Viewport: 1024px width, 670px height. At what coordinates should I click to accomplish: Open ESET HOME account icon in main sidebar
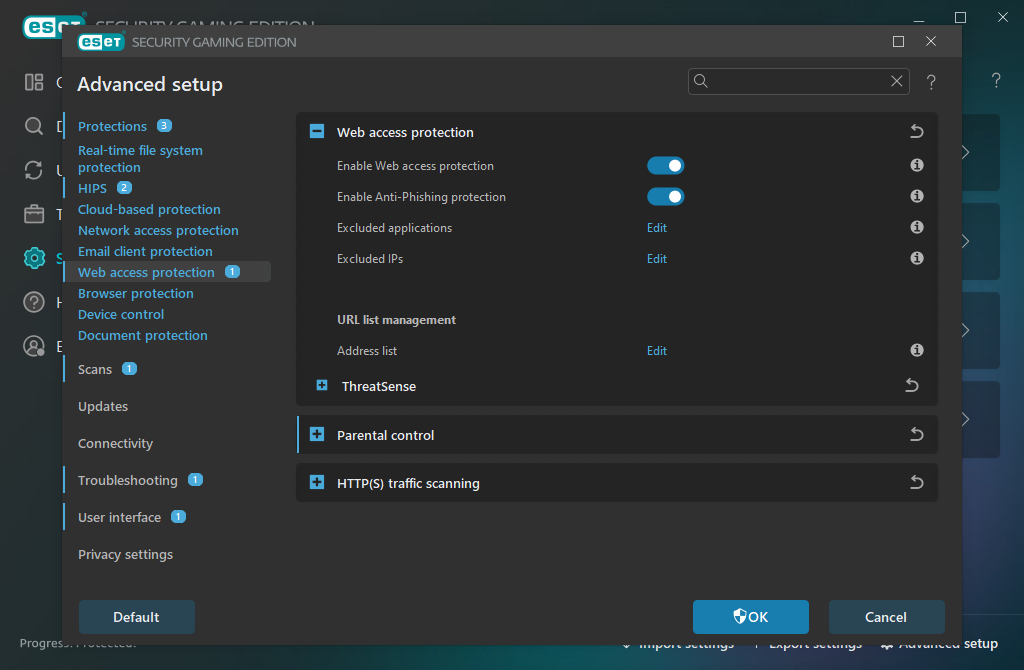[x=34, y=346]
